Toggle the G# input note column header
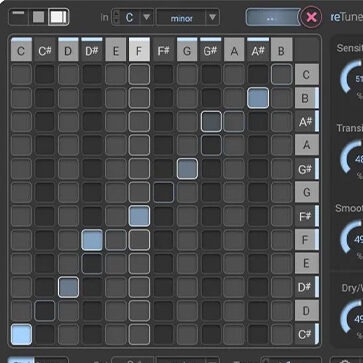 coord(211,49)
